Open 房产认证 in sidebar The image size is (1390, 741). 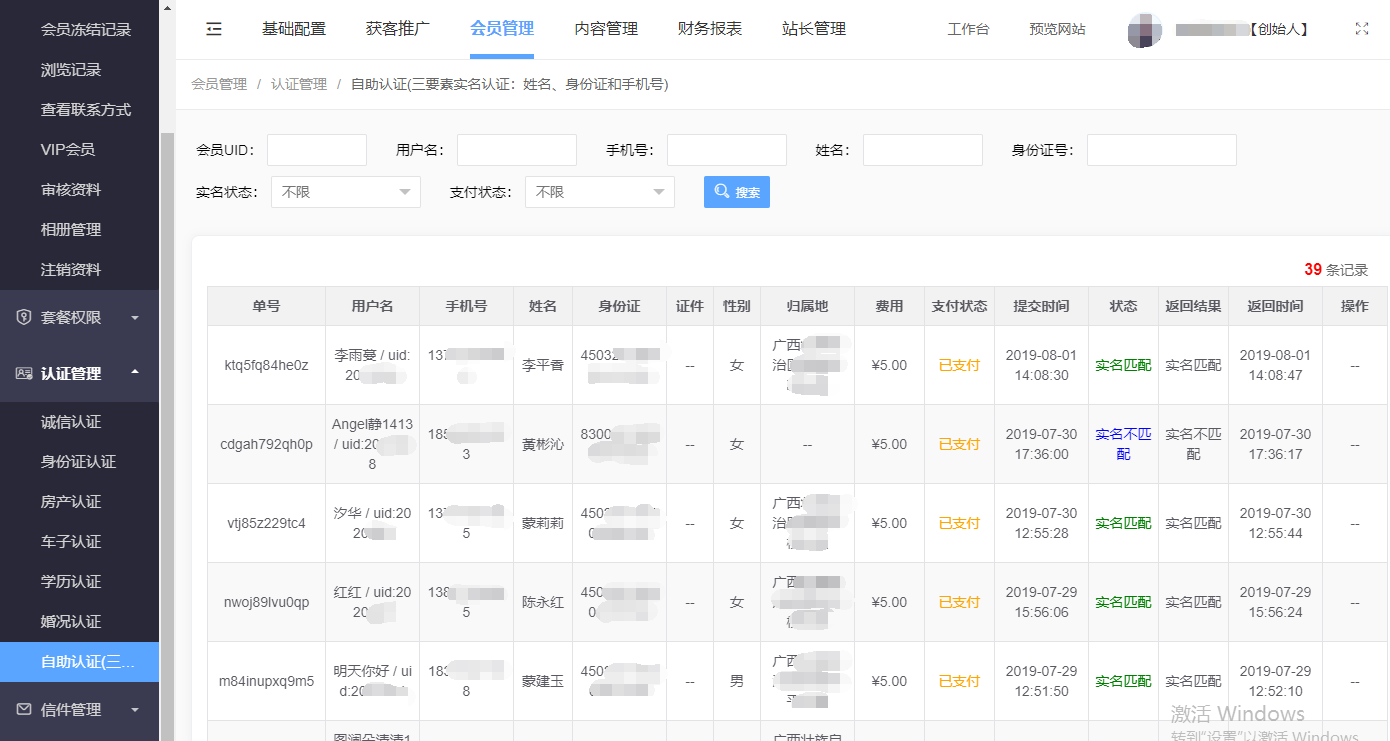pos(71,502)
